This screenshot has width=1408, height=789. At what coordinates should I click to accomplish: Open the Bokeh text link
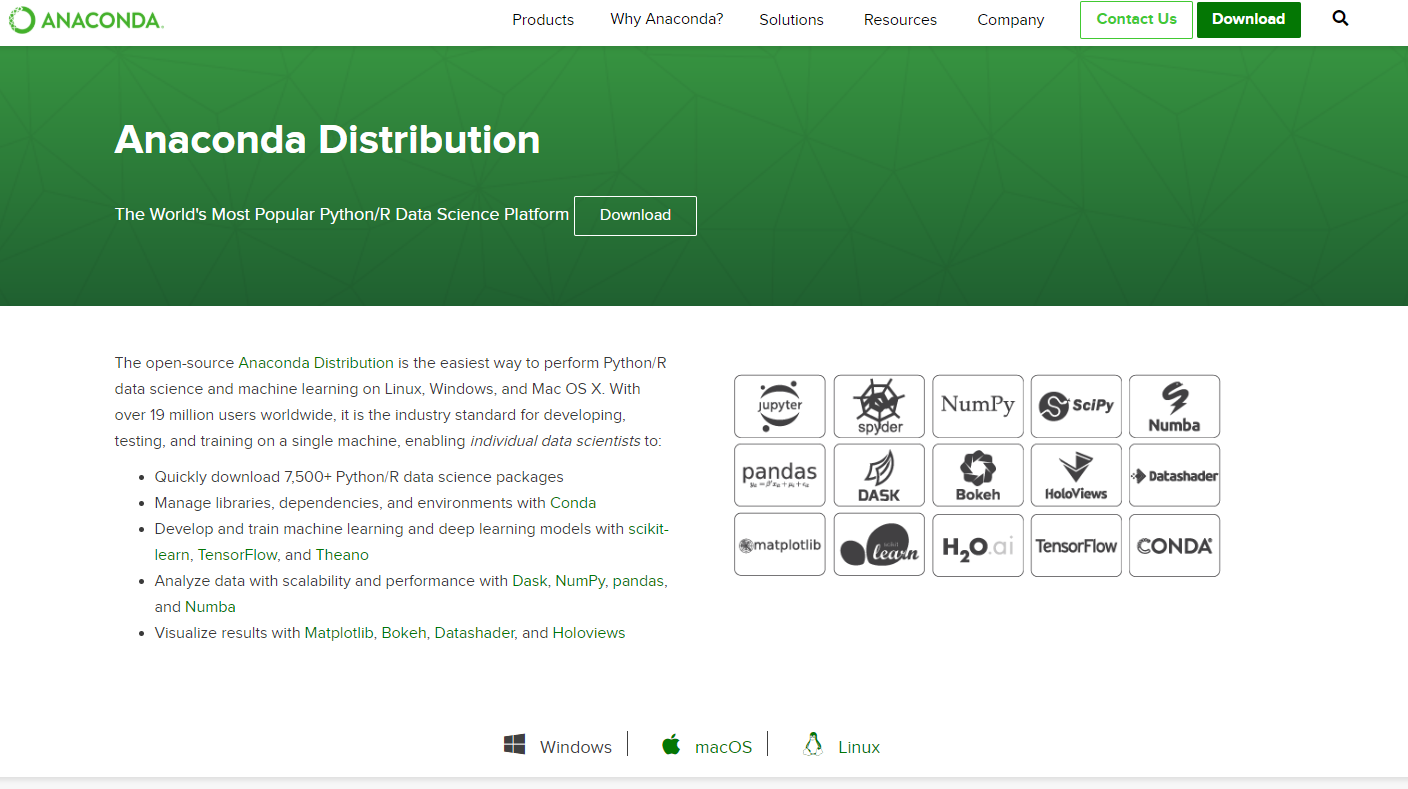coord(404,633)
